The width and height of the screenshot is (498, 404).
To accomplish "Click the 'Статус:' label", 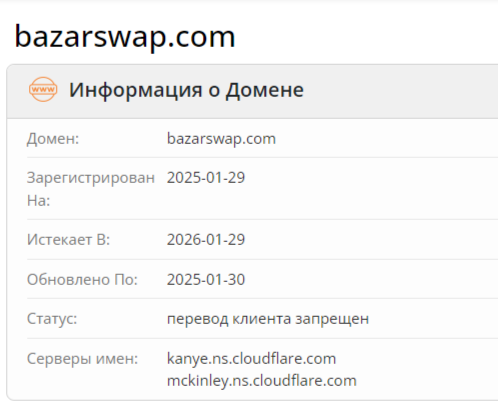I will pos(52,319).
